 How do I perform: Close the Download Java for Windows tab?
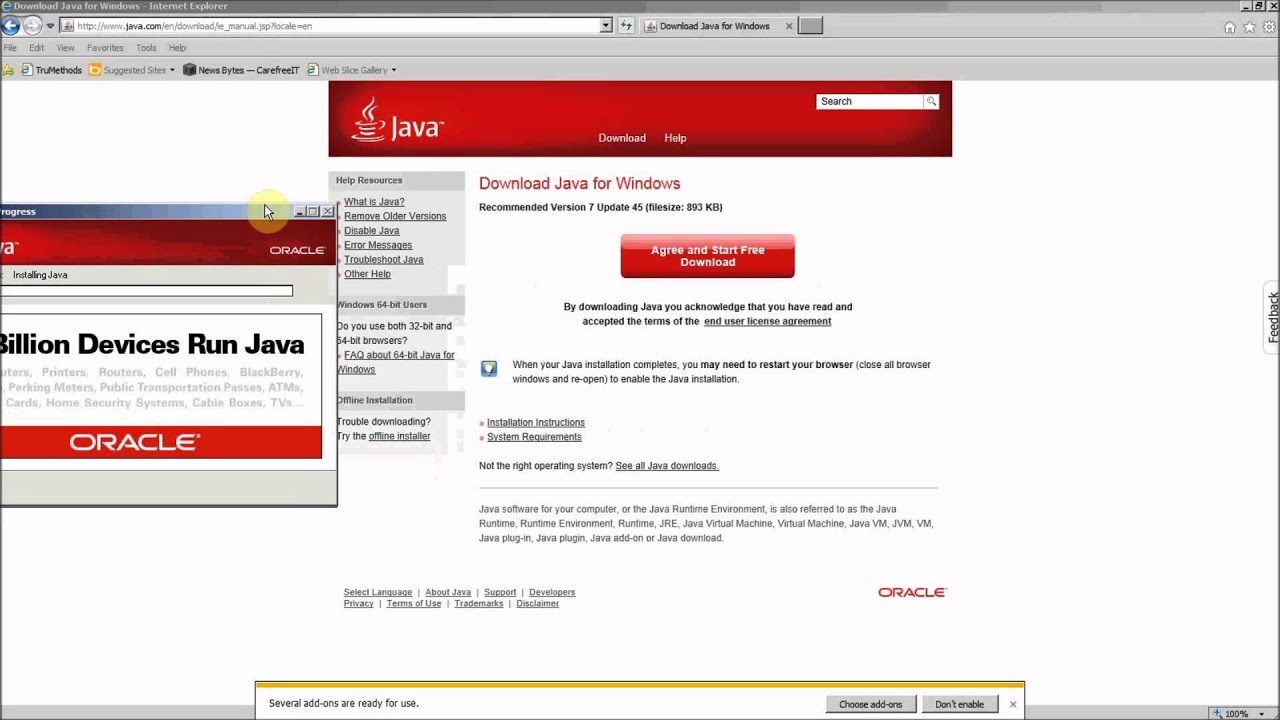pos(789,26)
